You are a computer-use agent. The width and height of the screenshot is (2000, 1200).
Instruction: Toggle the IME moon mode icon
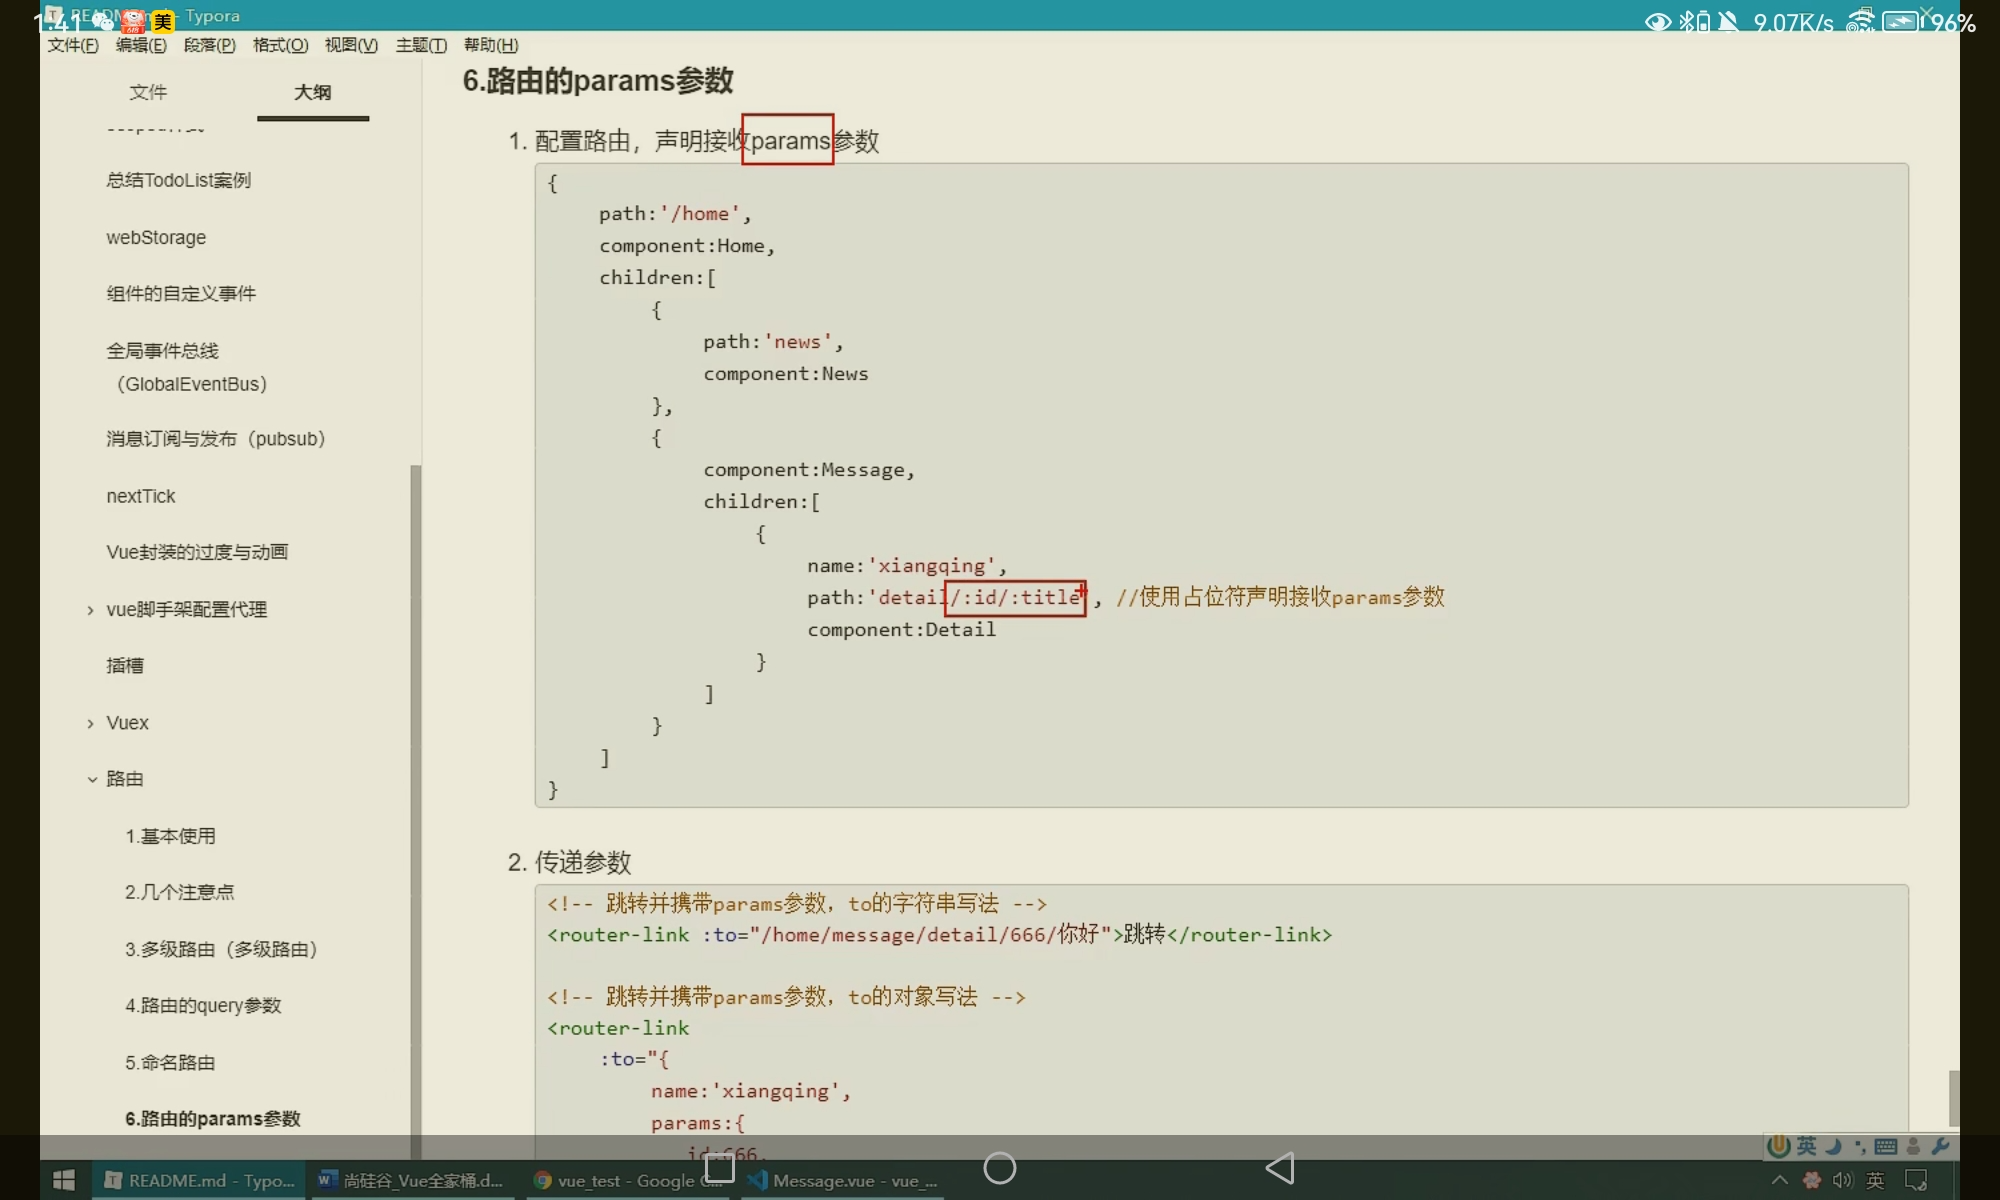pyautogui.click(x=1833, y=1147)
